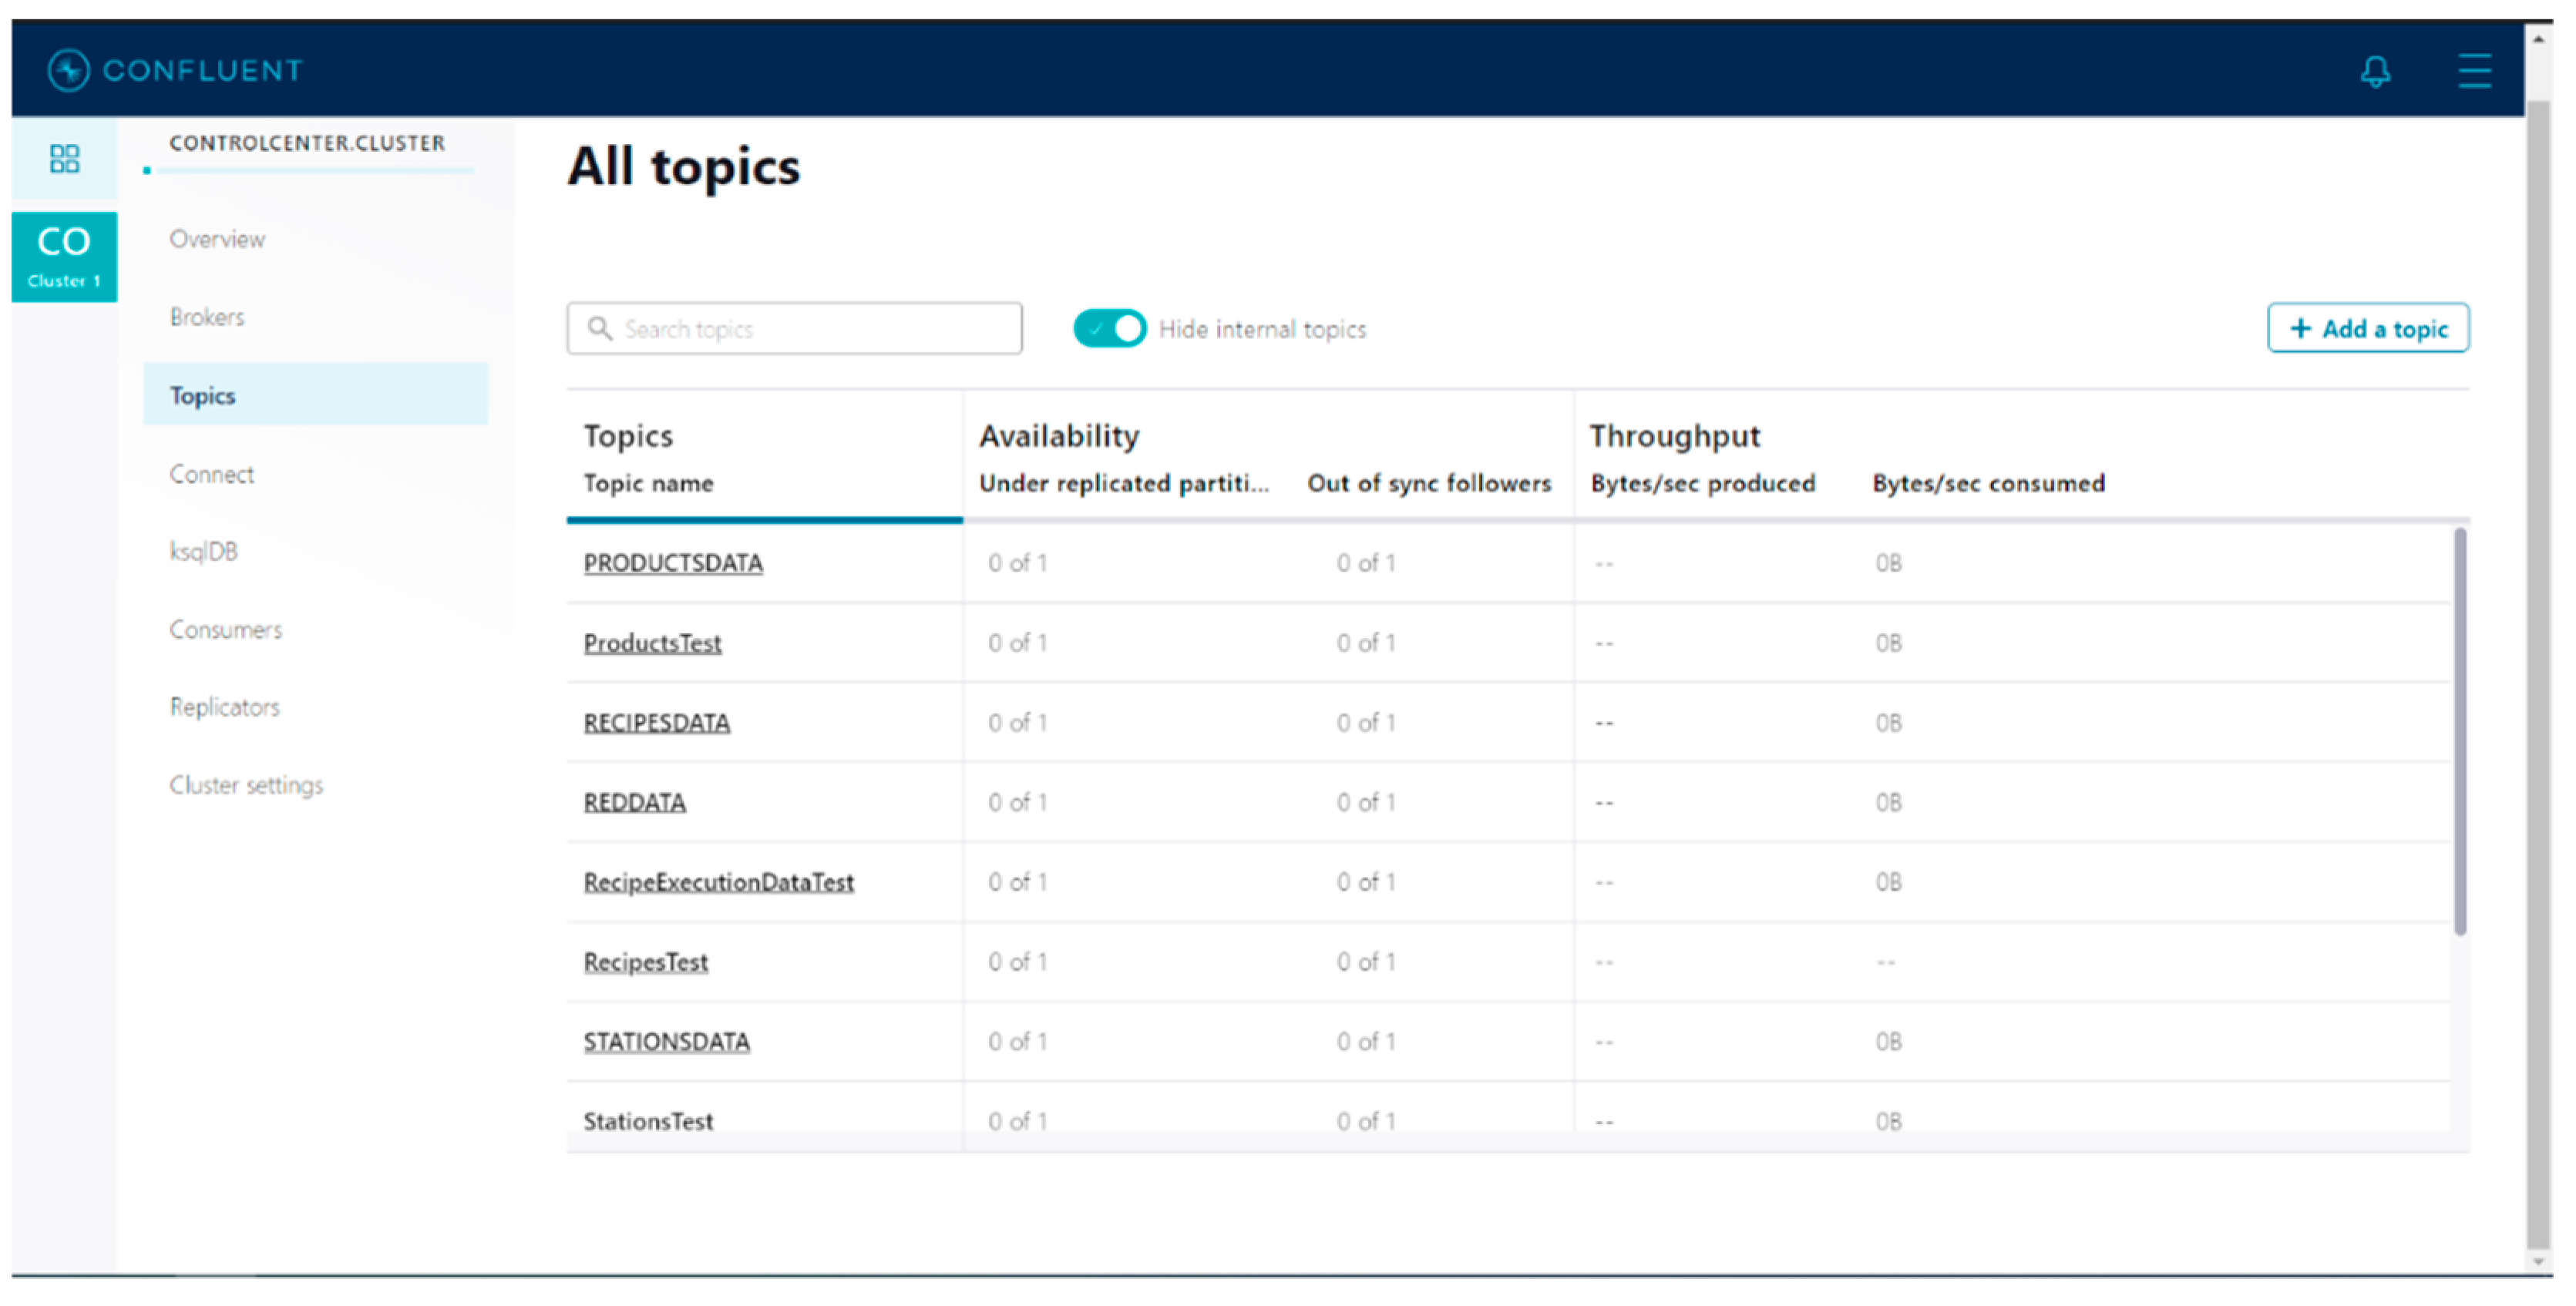Open the notifications bell icon
2576x1306 pixels.
click(x=2375, y=71)
